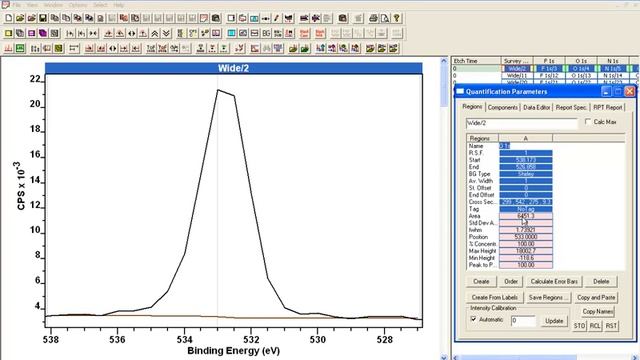Tick the Calc Max checkbox

point(588,122)
